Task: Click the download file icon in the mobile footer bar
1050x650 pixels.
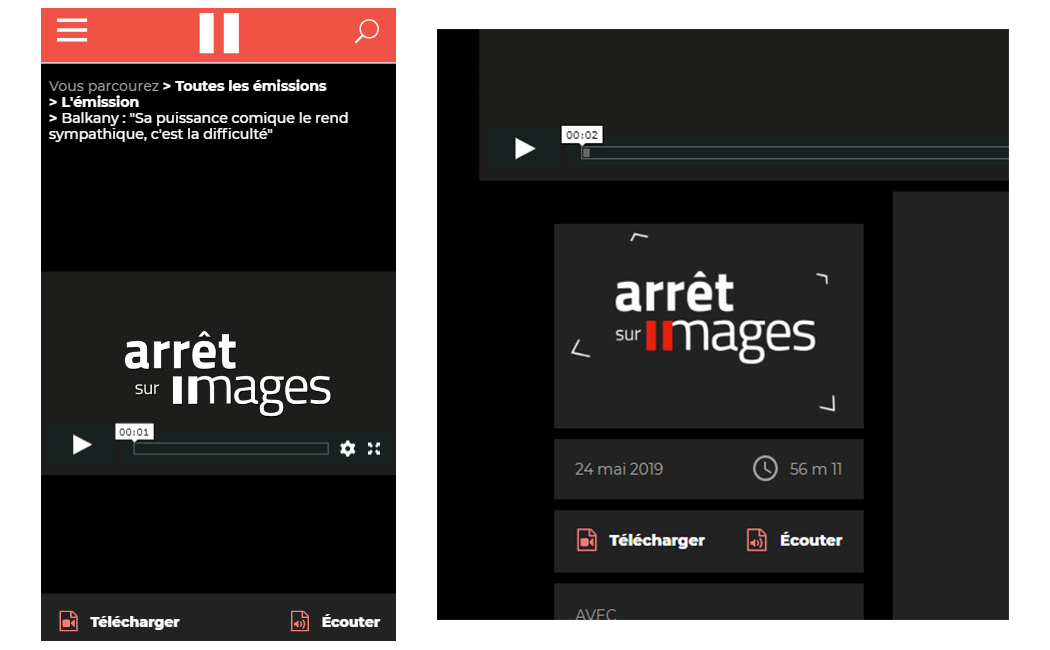Action: tap(68, 621)
